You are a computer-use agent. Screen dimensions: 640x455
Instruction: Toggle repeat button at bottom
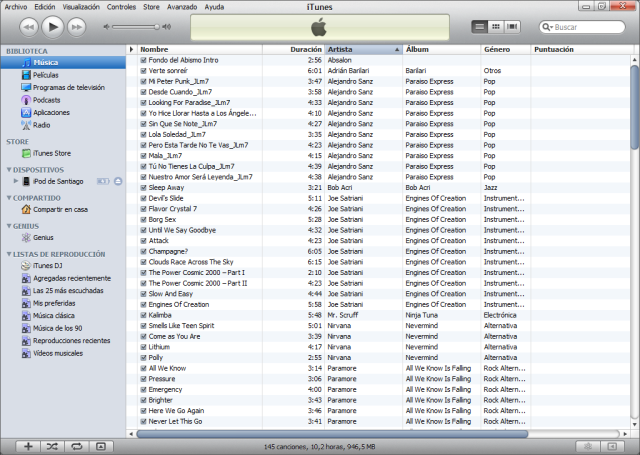click(76, 446)
